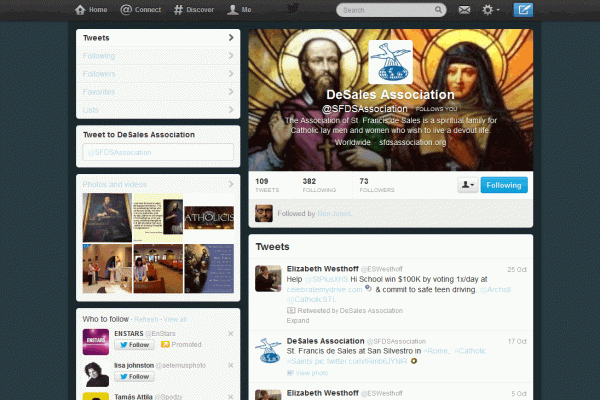
Task: View 109 Tweets count
Action: click(267, 185)
